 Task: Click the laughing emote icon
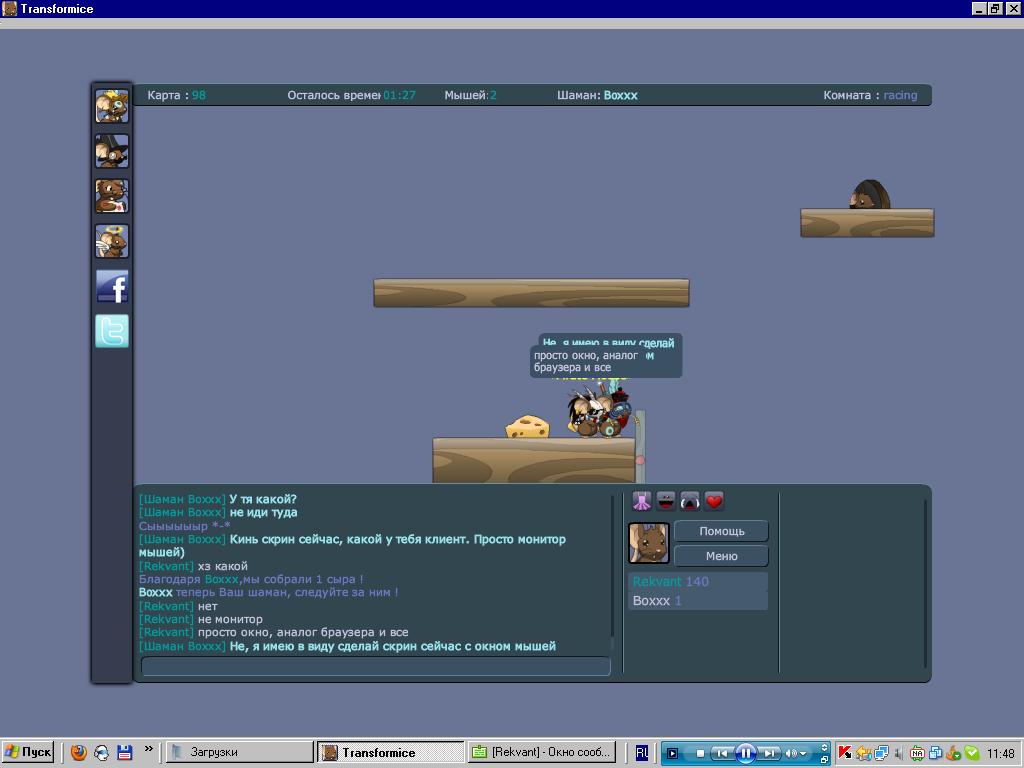[x=665, y=501]
